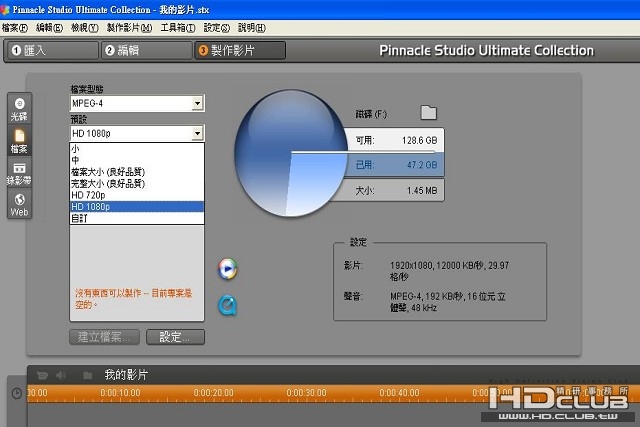Click the 磁碟 (F:) drive label
The image size is (640, 427).
click(x=371, y=114)
